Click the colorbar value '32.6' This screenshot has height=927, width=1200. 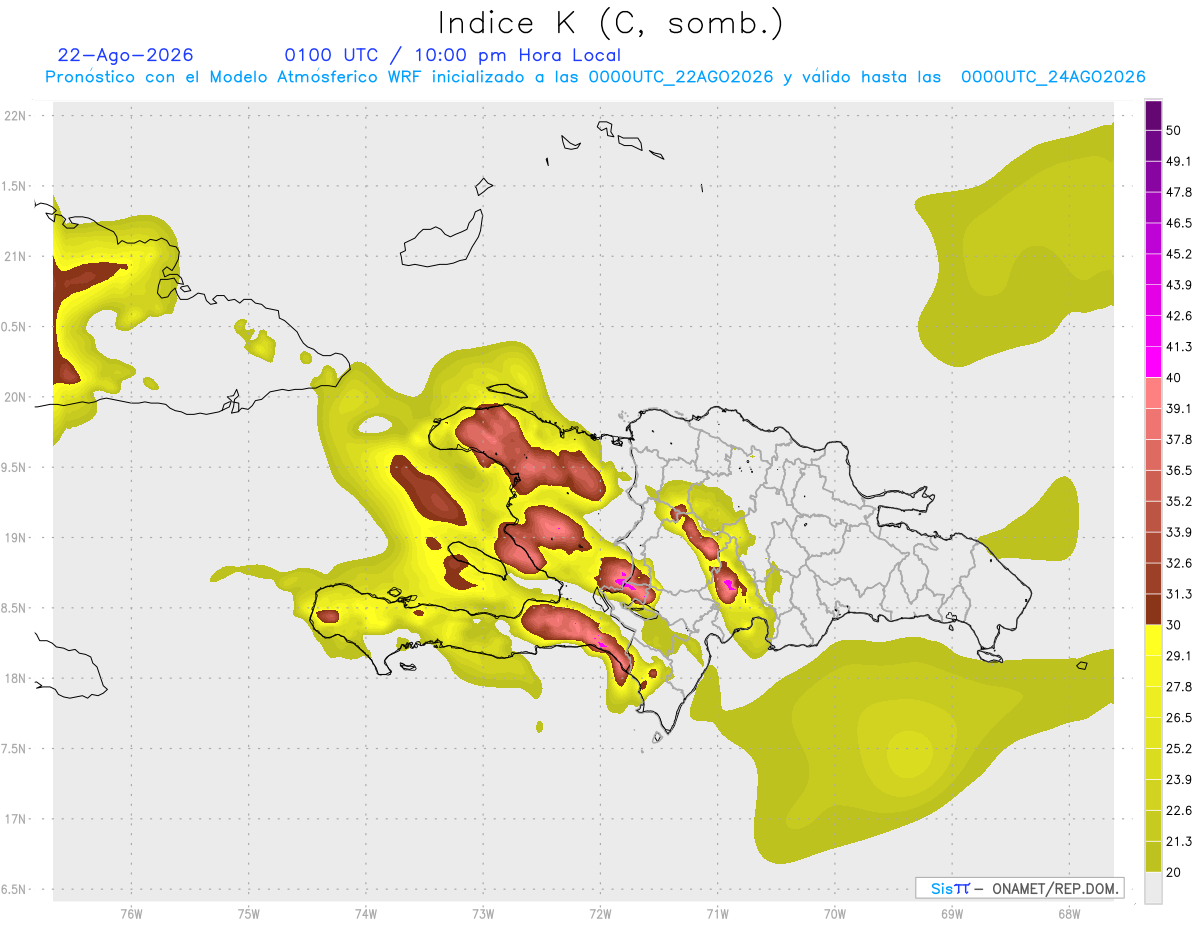coord(1179,563)
